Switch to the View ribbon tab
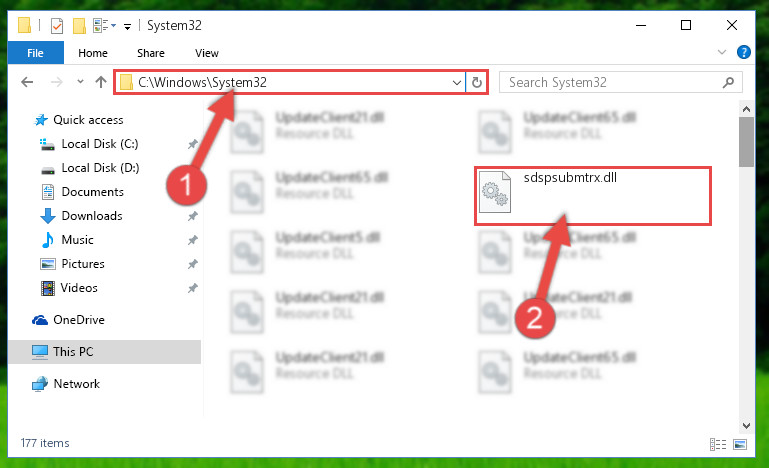The height and width of the screenshot is (468, 769). point(206,53)
